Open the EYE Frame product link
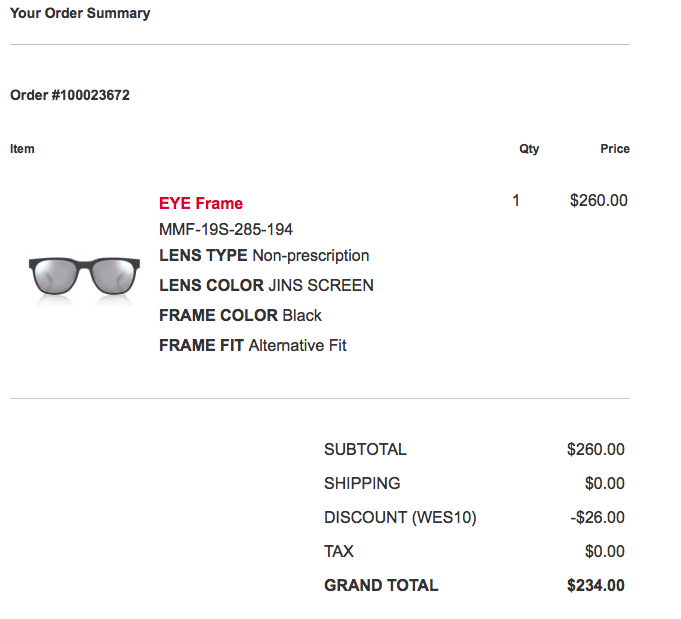Viewport: 681px width, 619px height. click(x=201, y=203)
